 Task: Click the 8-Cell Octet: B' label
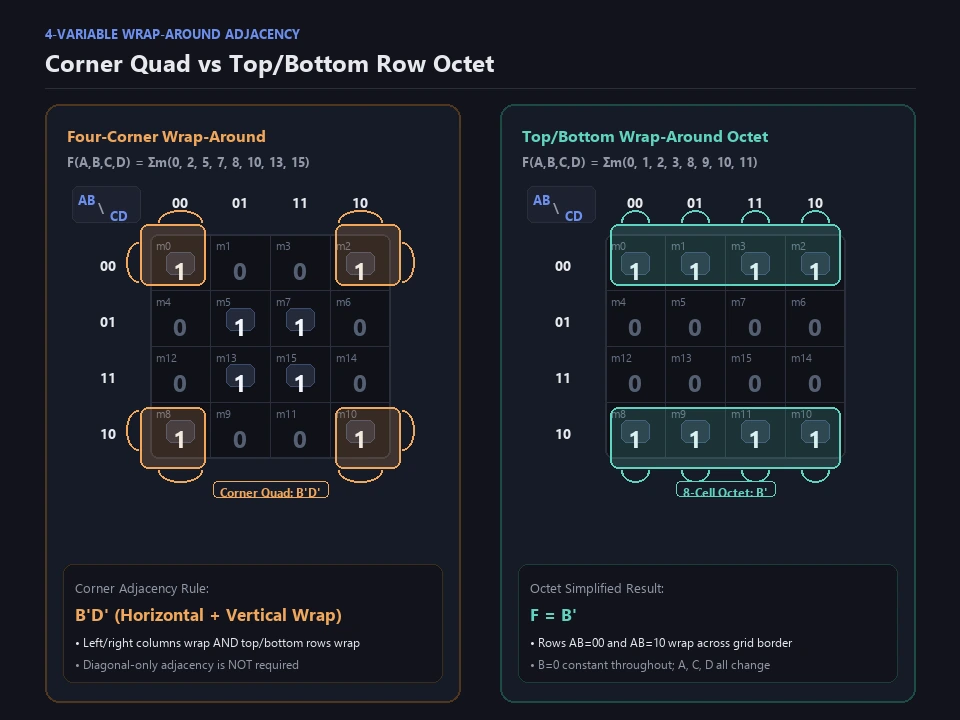(726, 491)
